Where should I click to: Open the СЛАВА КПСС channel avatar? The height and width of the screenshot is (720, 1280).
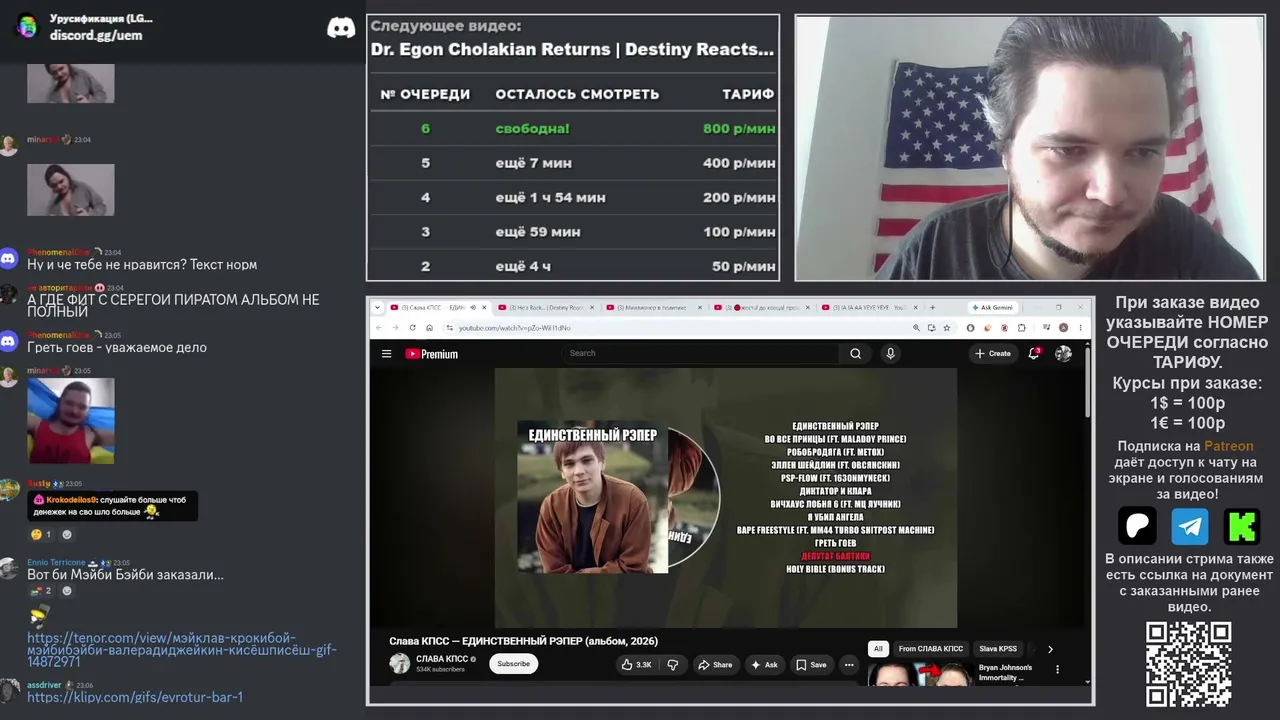coord(399,663)
